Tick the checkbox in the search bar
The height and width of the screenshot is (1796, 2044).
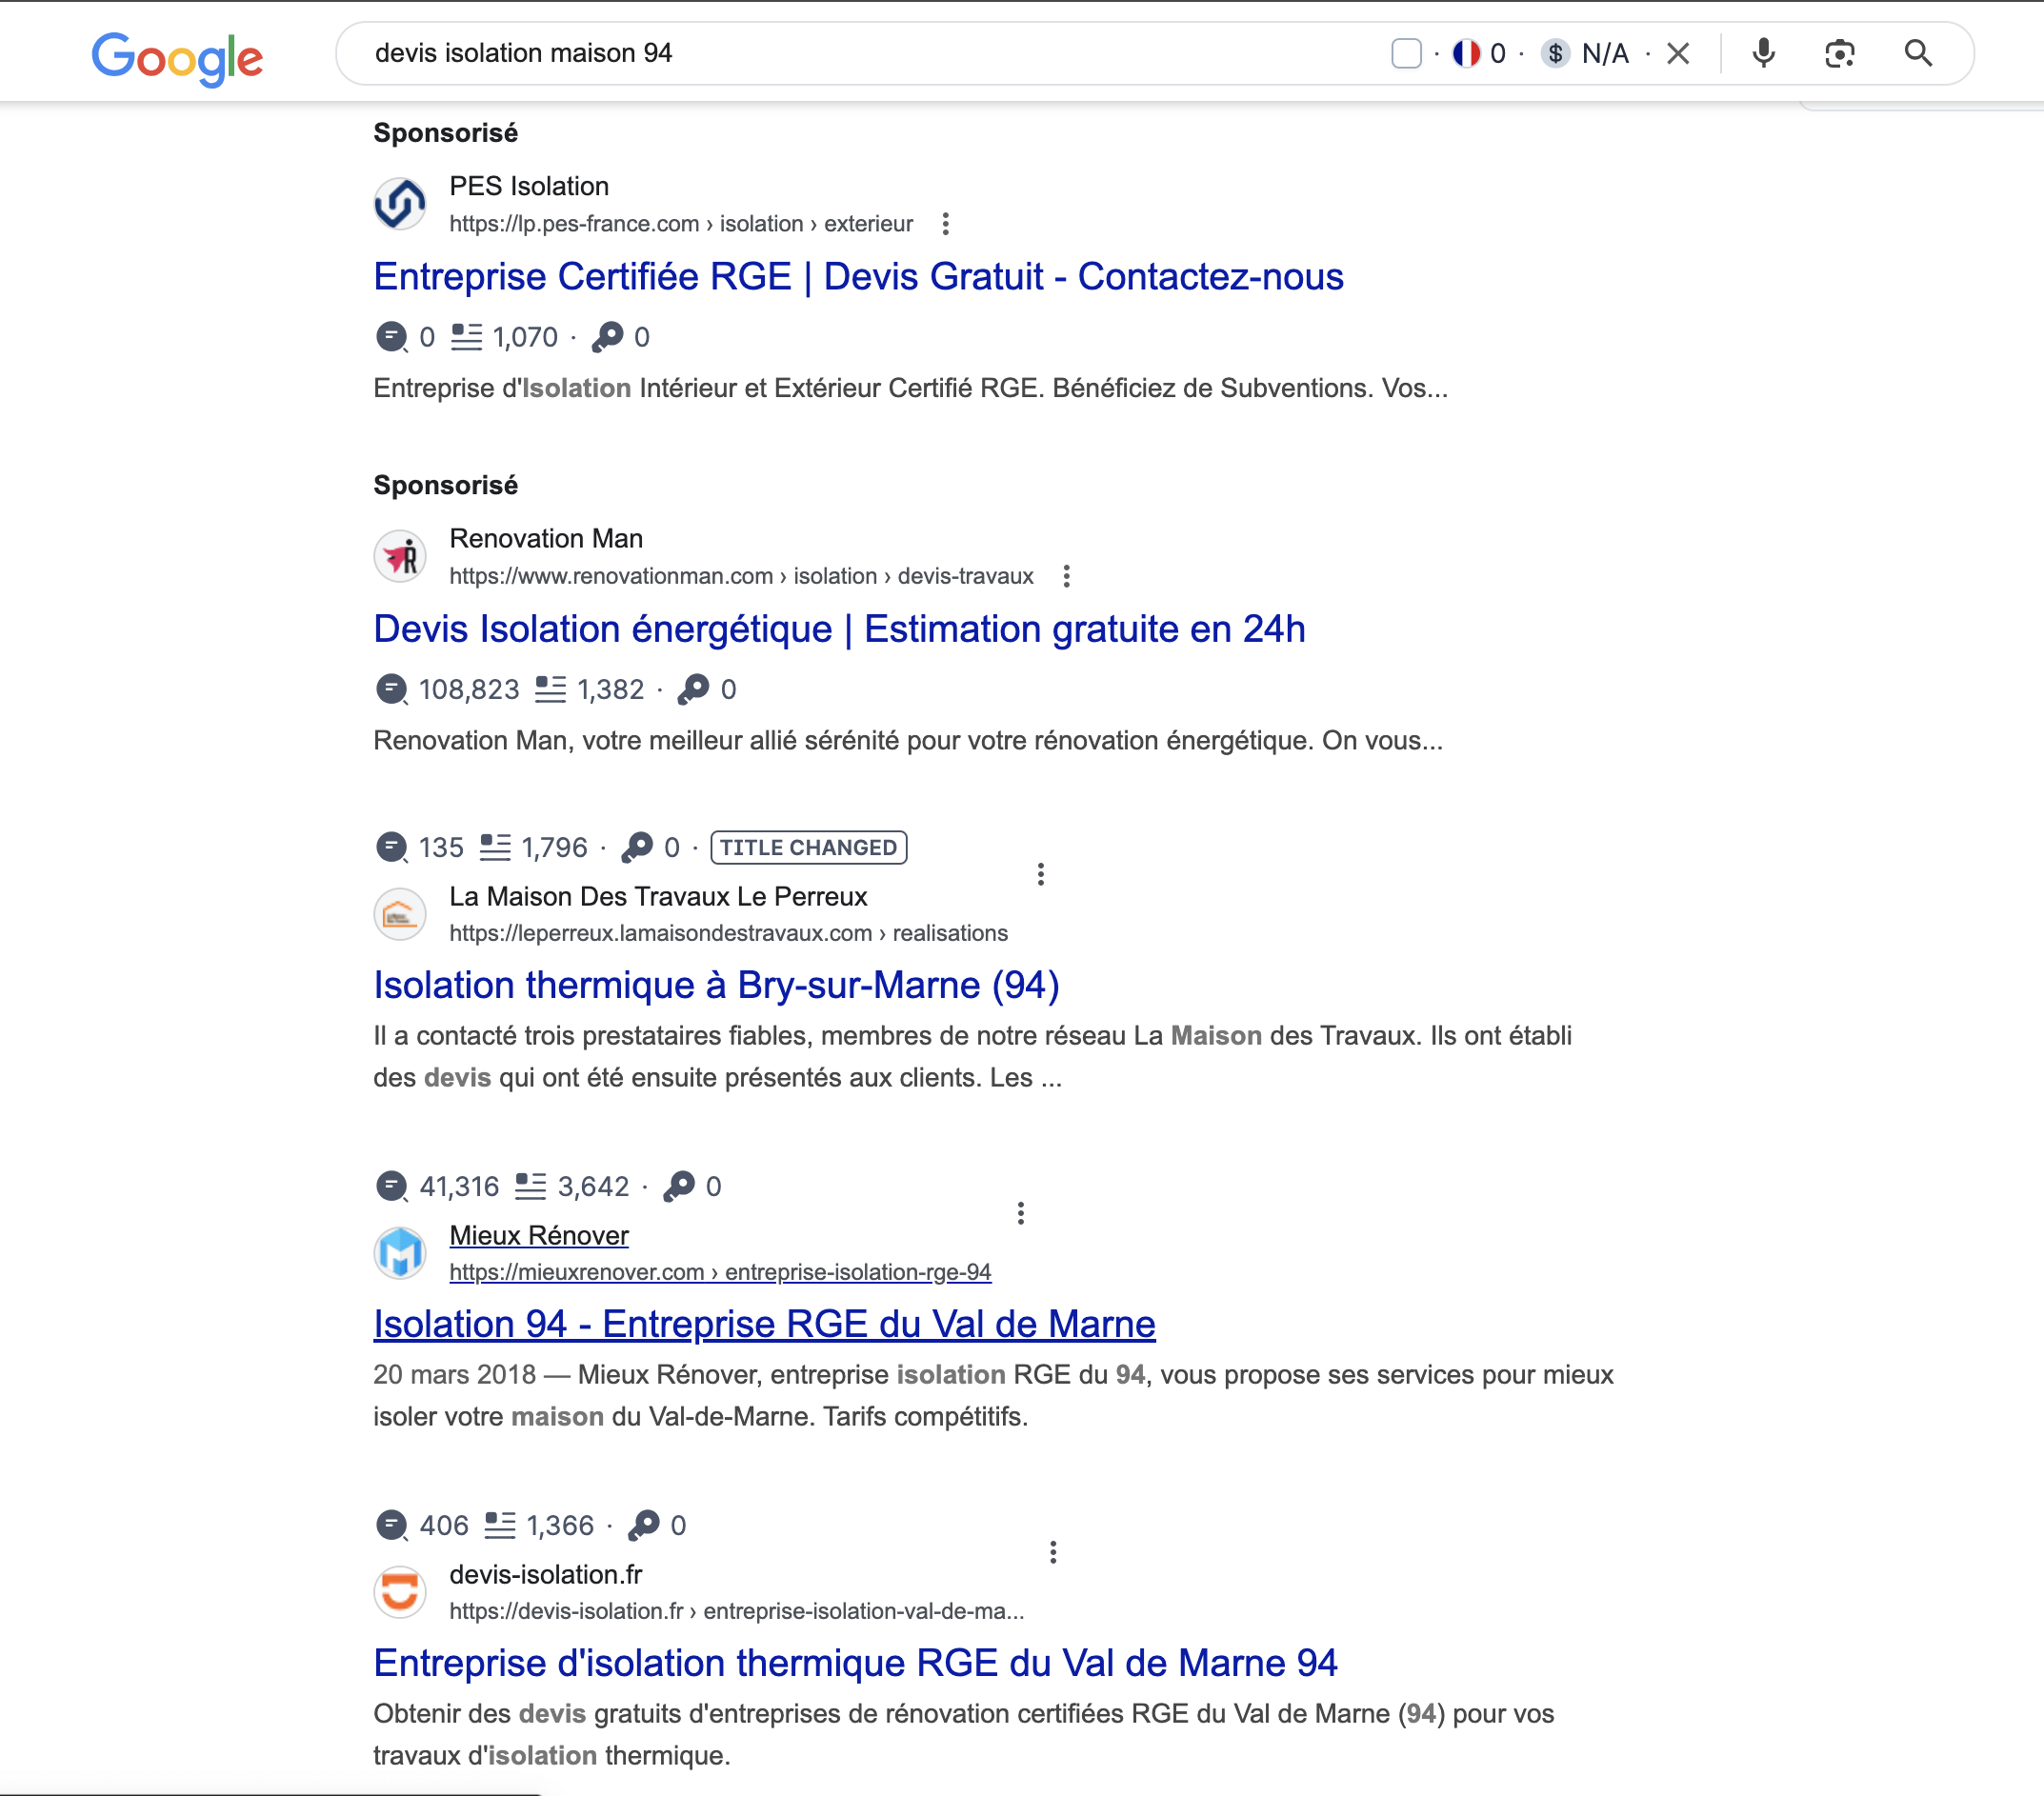click(x=1406, y=53)
